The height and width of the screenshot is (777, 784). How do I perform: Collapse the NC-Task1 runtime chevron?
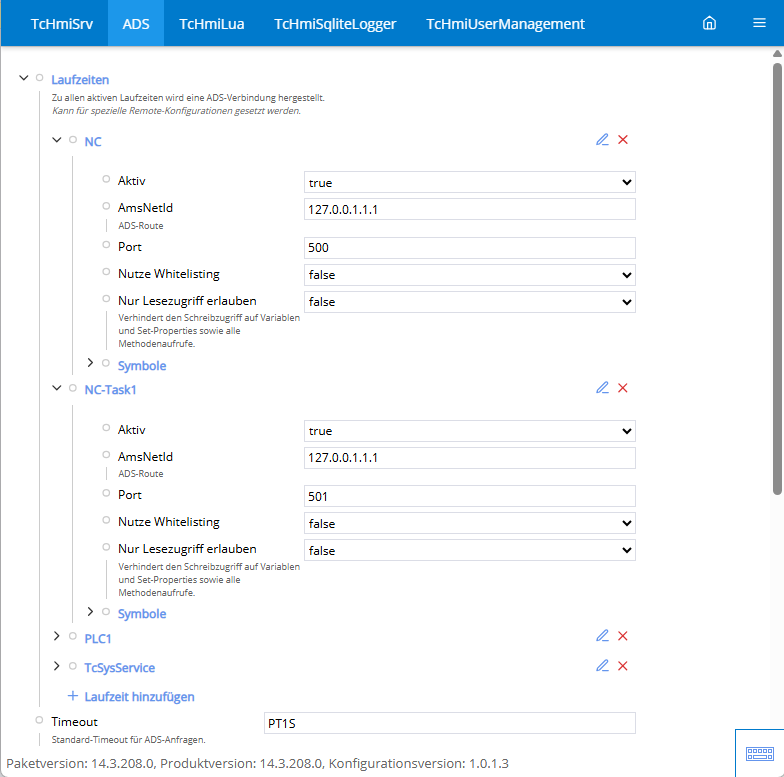(56, 388)
